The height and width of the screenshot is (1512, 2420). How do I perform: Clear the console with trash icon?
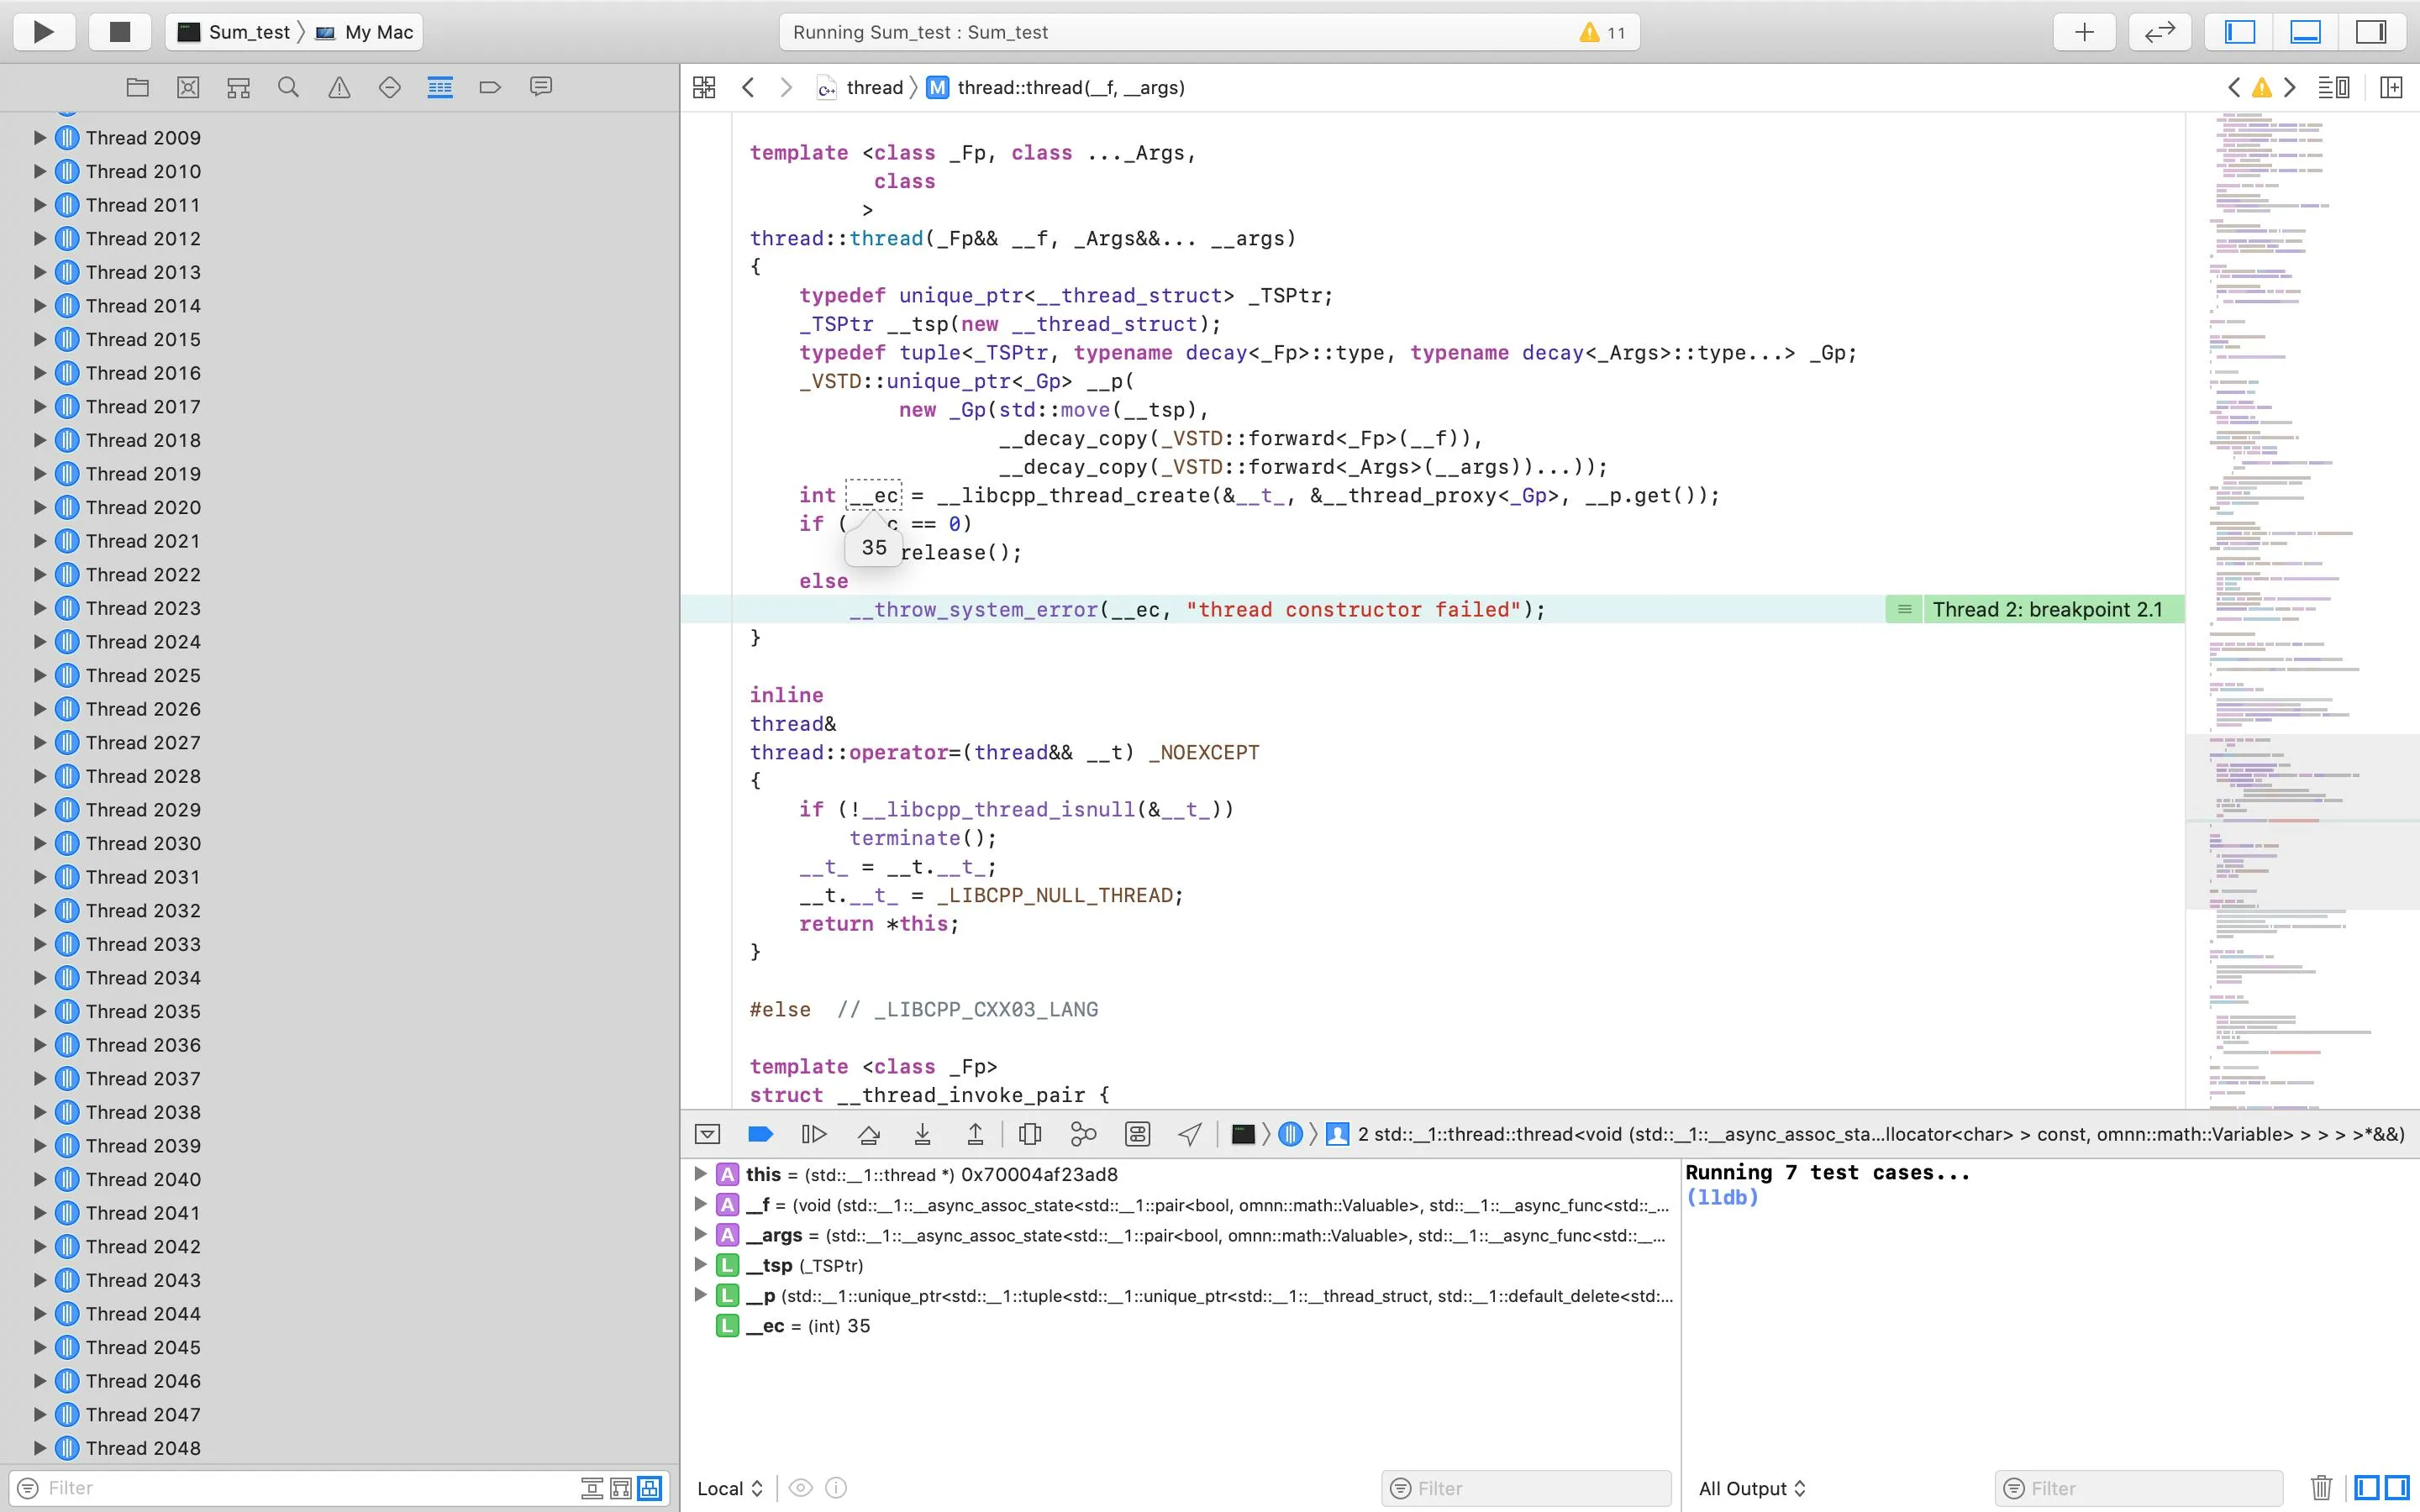click(x=2321, y=1488)
